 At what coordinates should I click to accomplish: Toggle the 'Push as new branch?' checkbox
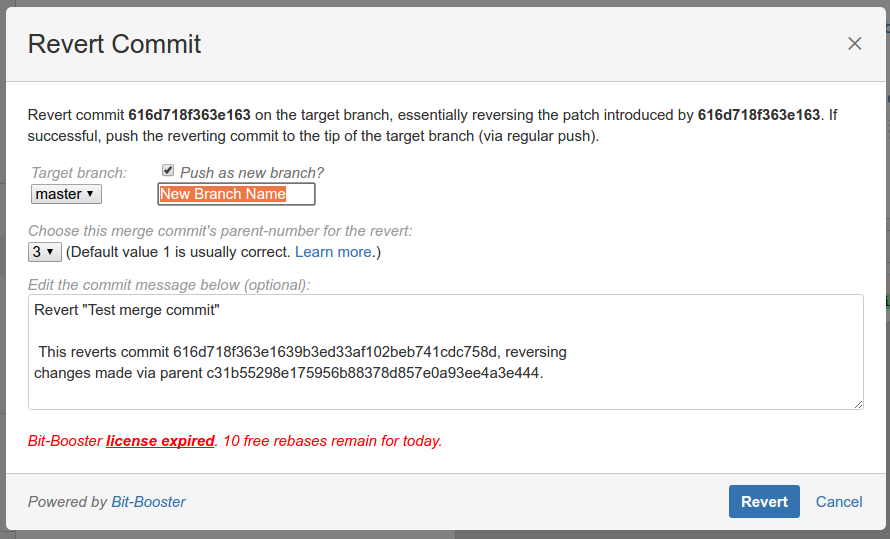168,171
